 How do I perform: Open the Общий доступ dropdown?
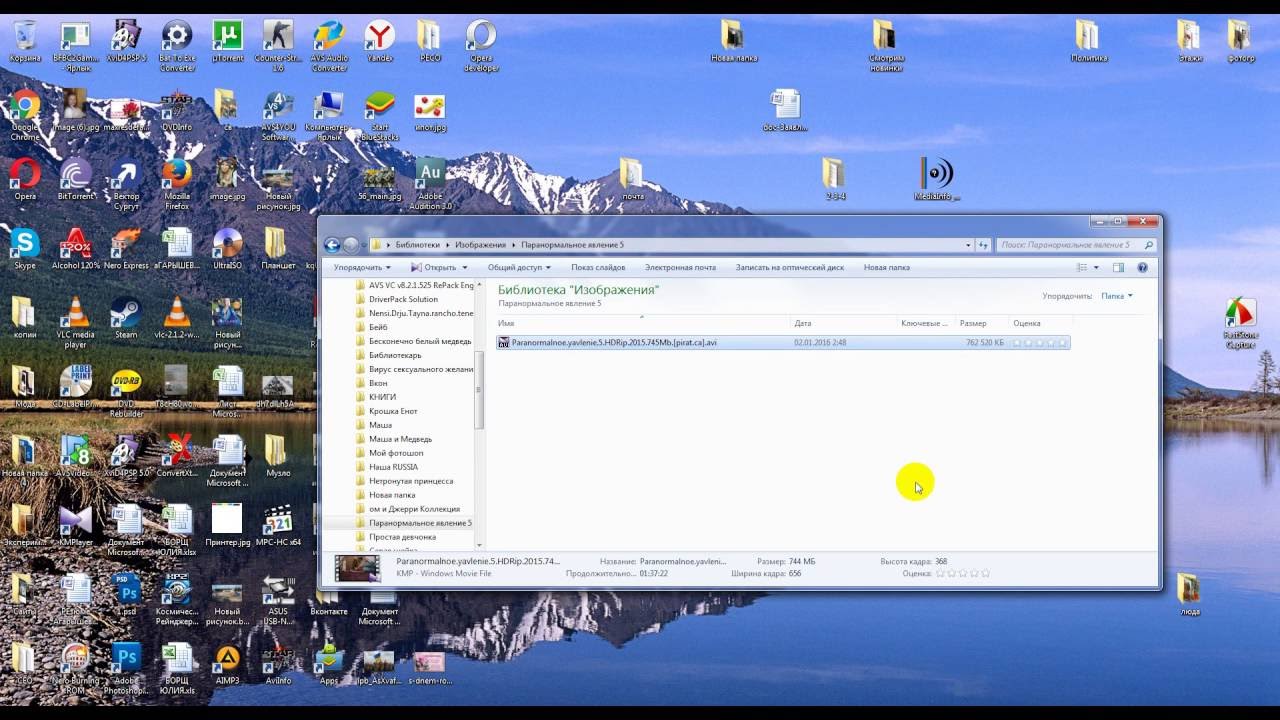pos(519,268)
